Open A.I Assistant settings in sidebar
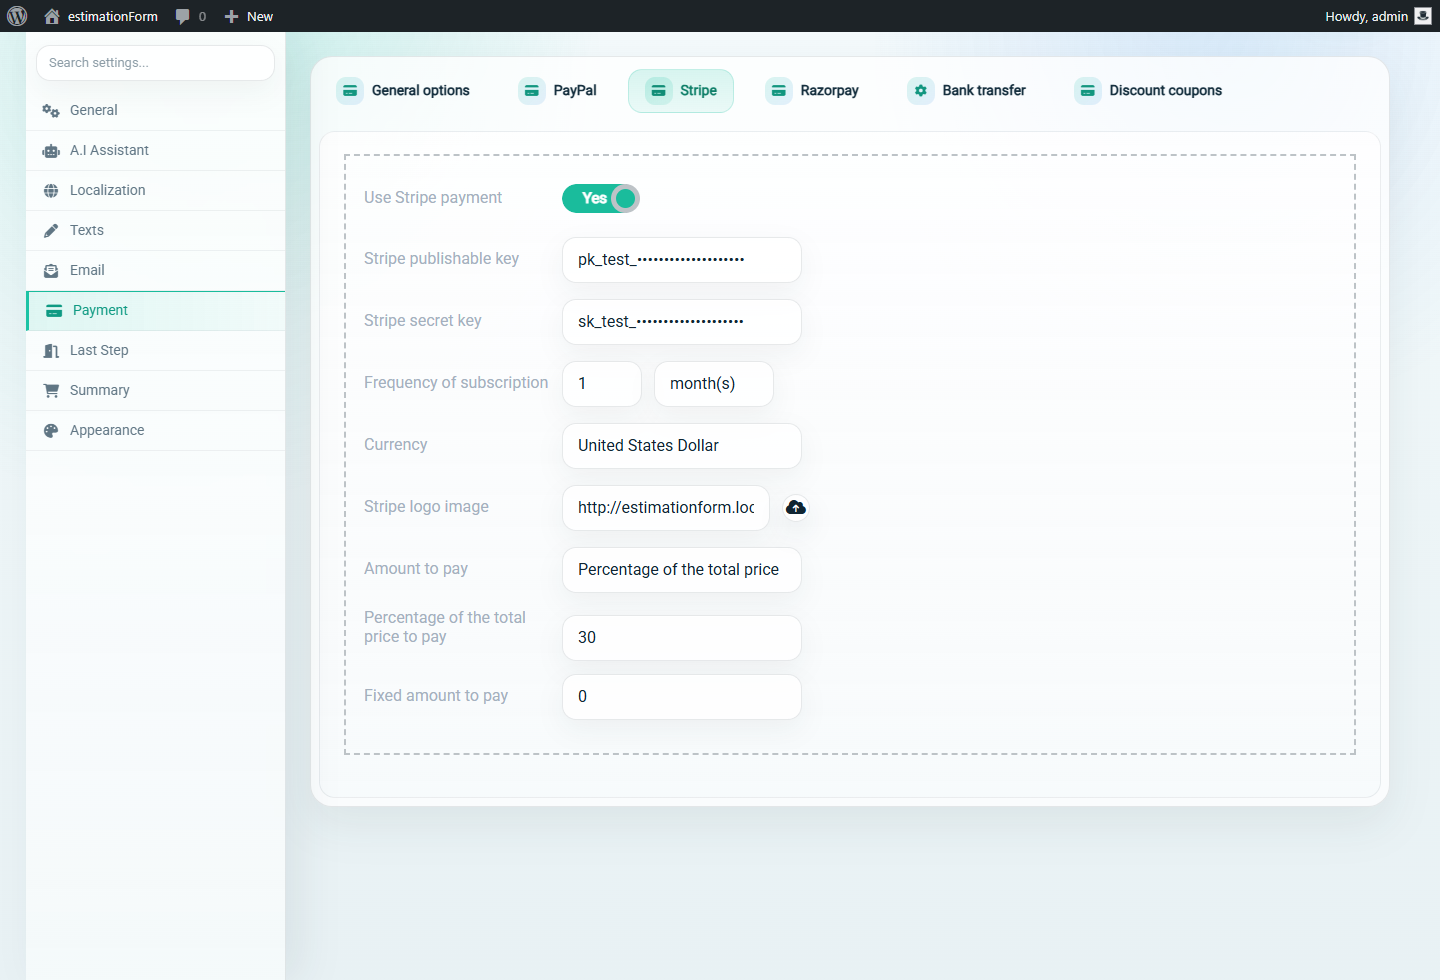Image resolution: width=1440 pixels, height=980 pixels. tap(155, 151)
